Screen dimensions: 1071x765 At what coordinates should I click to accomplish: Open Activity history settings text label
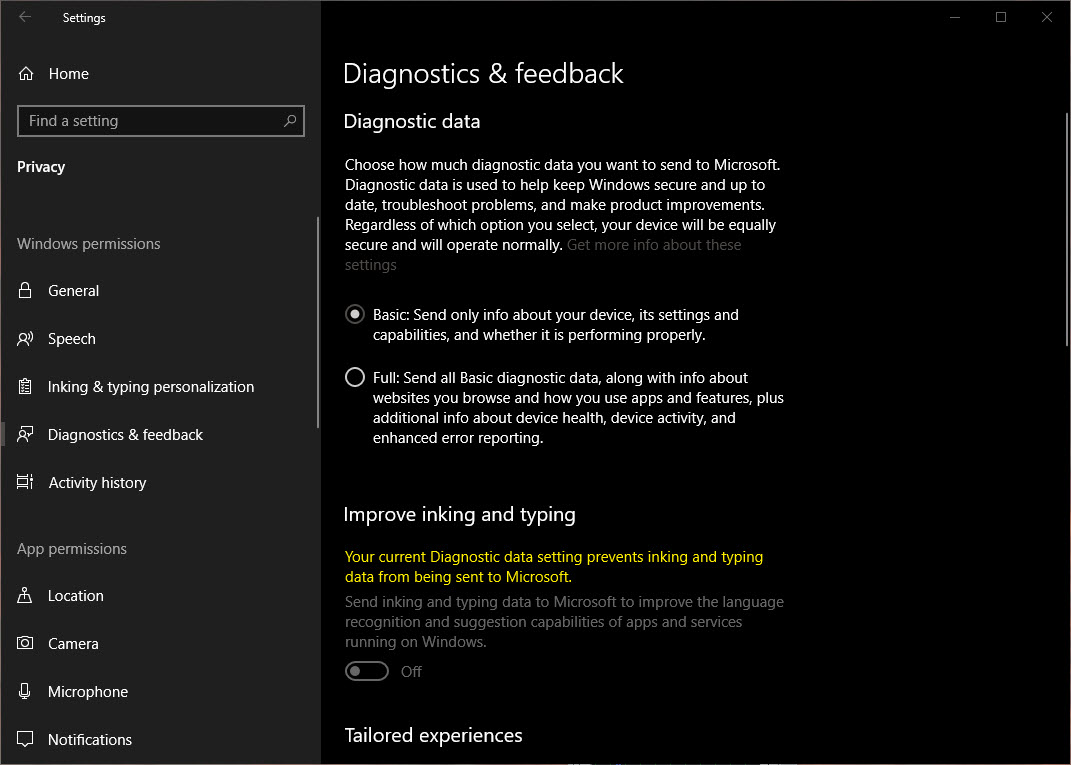pyautogui.click(x=97, y=483)
